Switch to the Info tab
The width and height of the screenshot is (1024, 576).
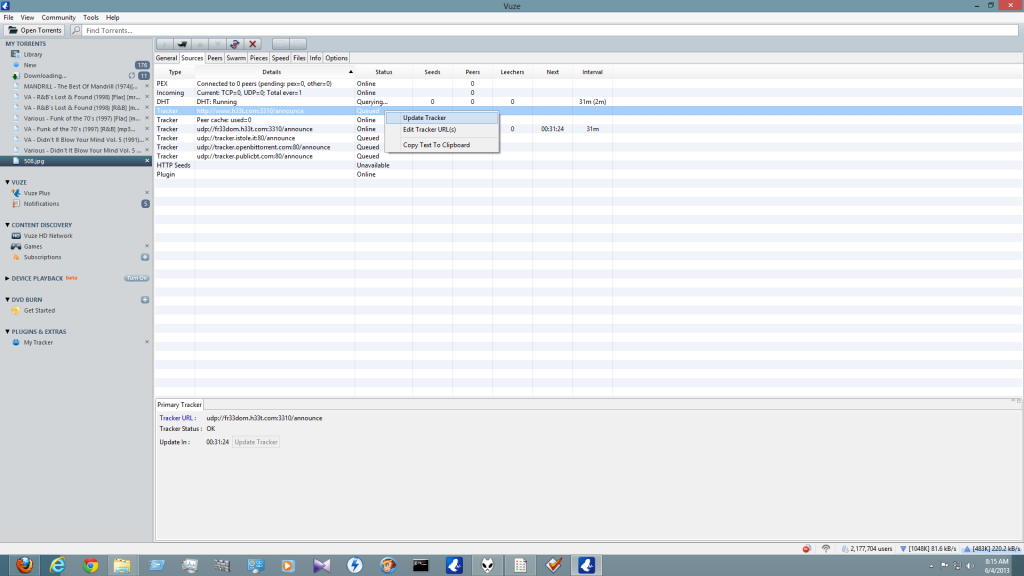(x=315, y=58)
